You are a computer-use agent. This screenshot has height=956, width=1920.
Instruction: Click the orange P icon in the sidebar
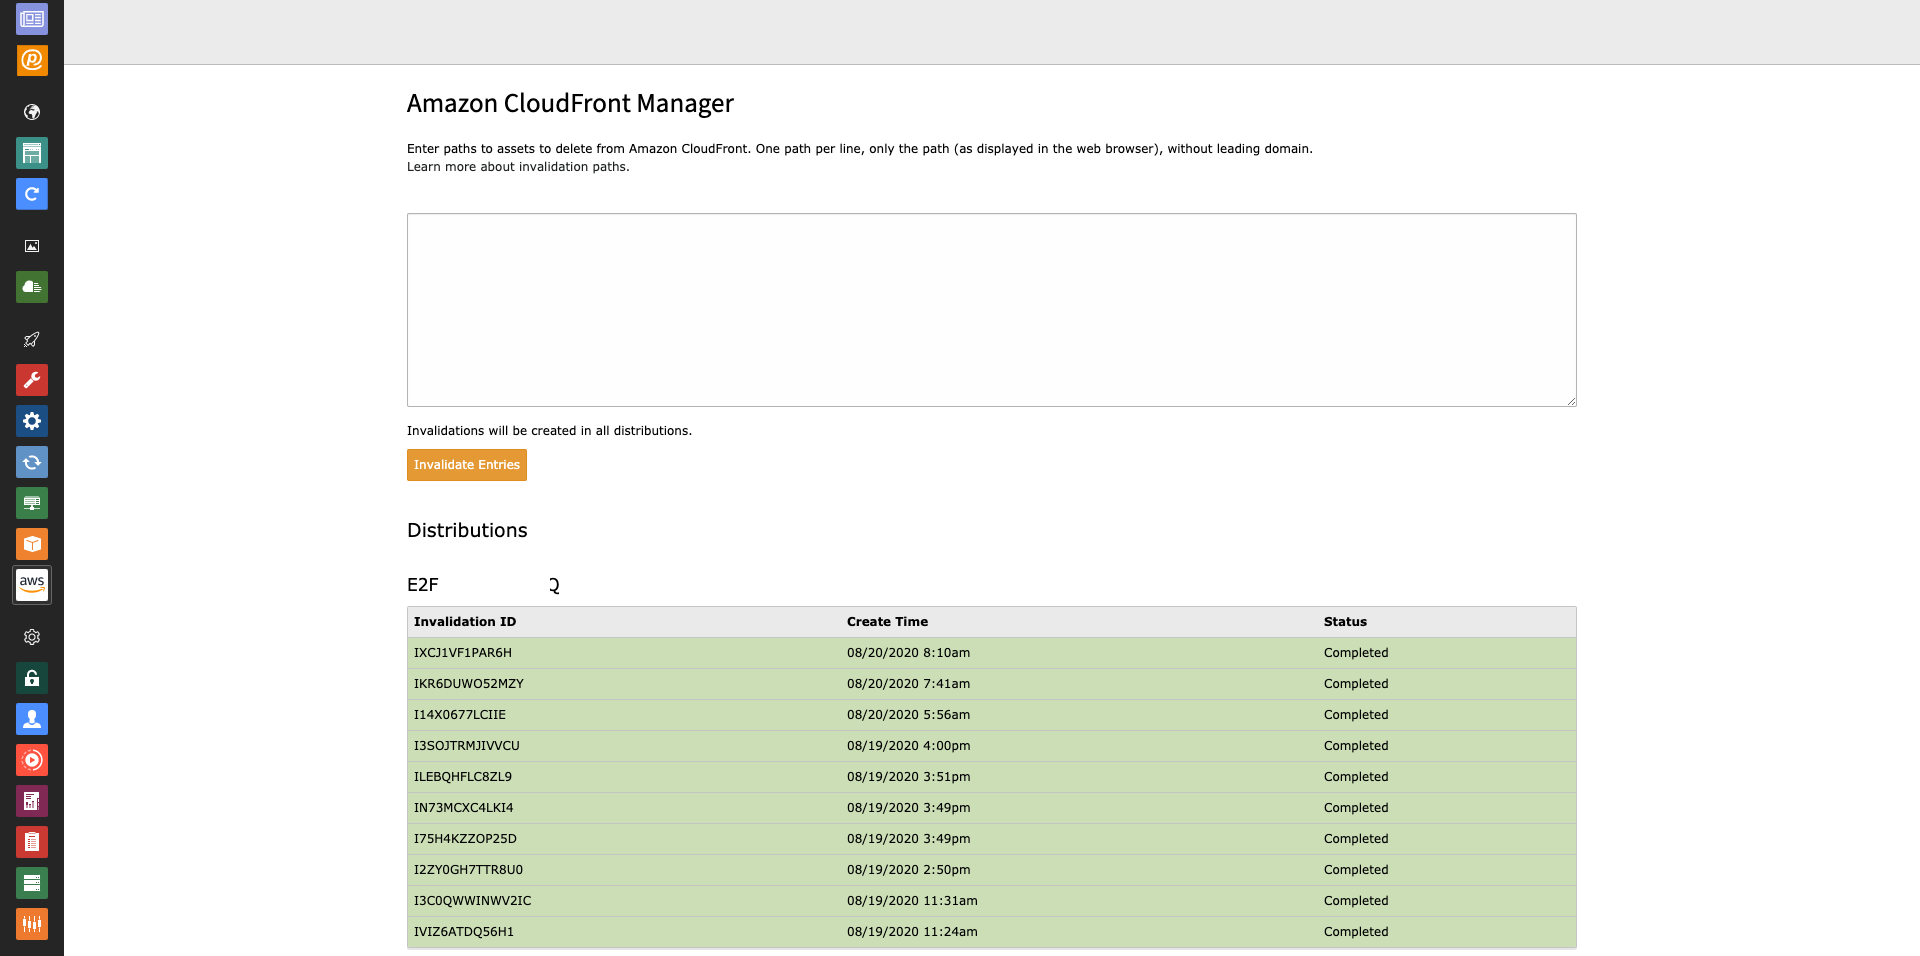(32, 61)
